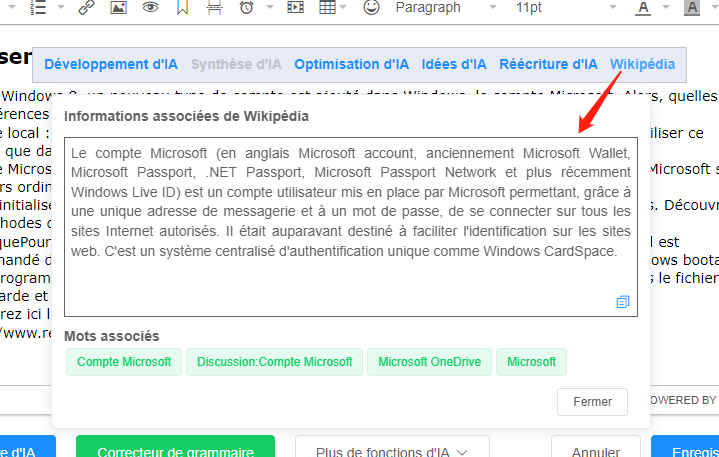Toggle the preview eye icon
The width and height of the screenshot is (719, 457).
tap(150, 7)
